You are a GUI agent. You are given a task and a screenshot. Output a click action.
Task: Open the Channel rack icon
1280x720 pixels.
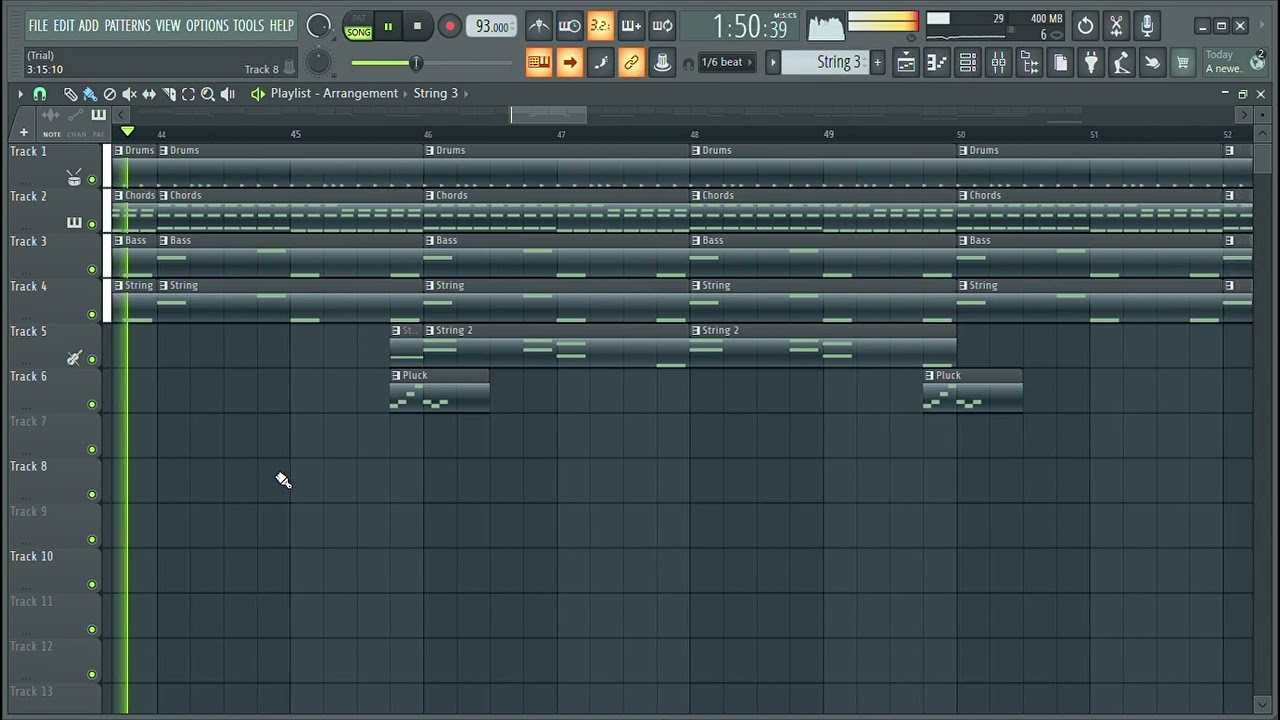968,63
